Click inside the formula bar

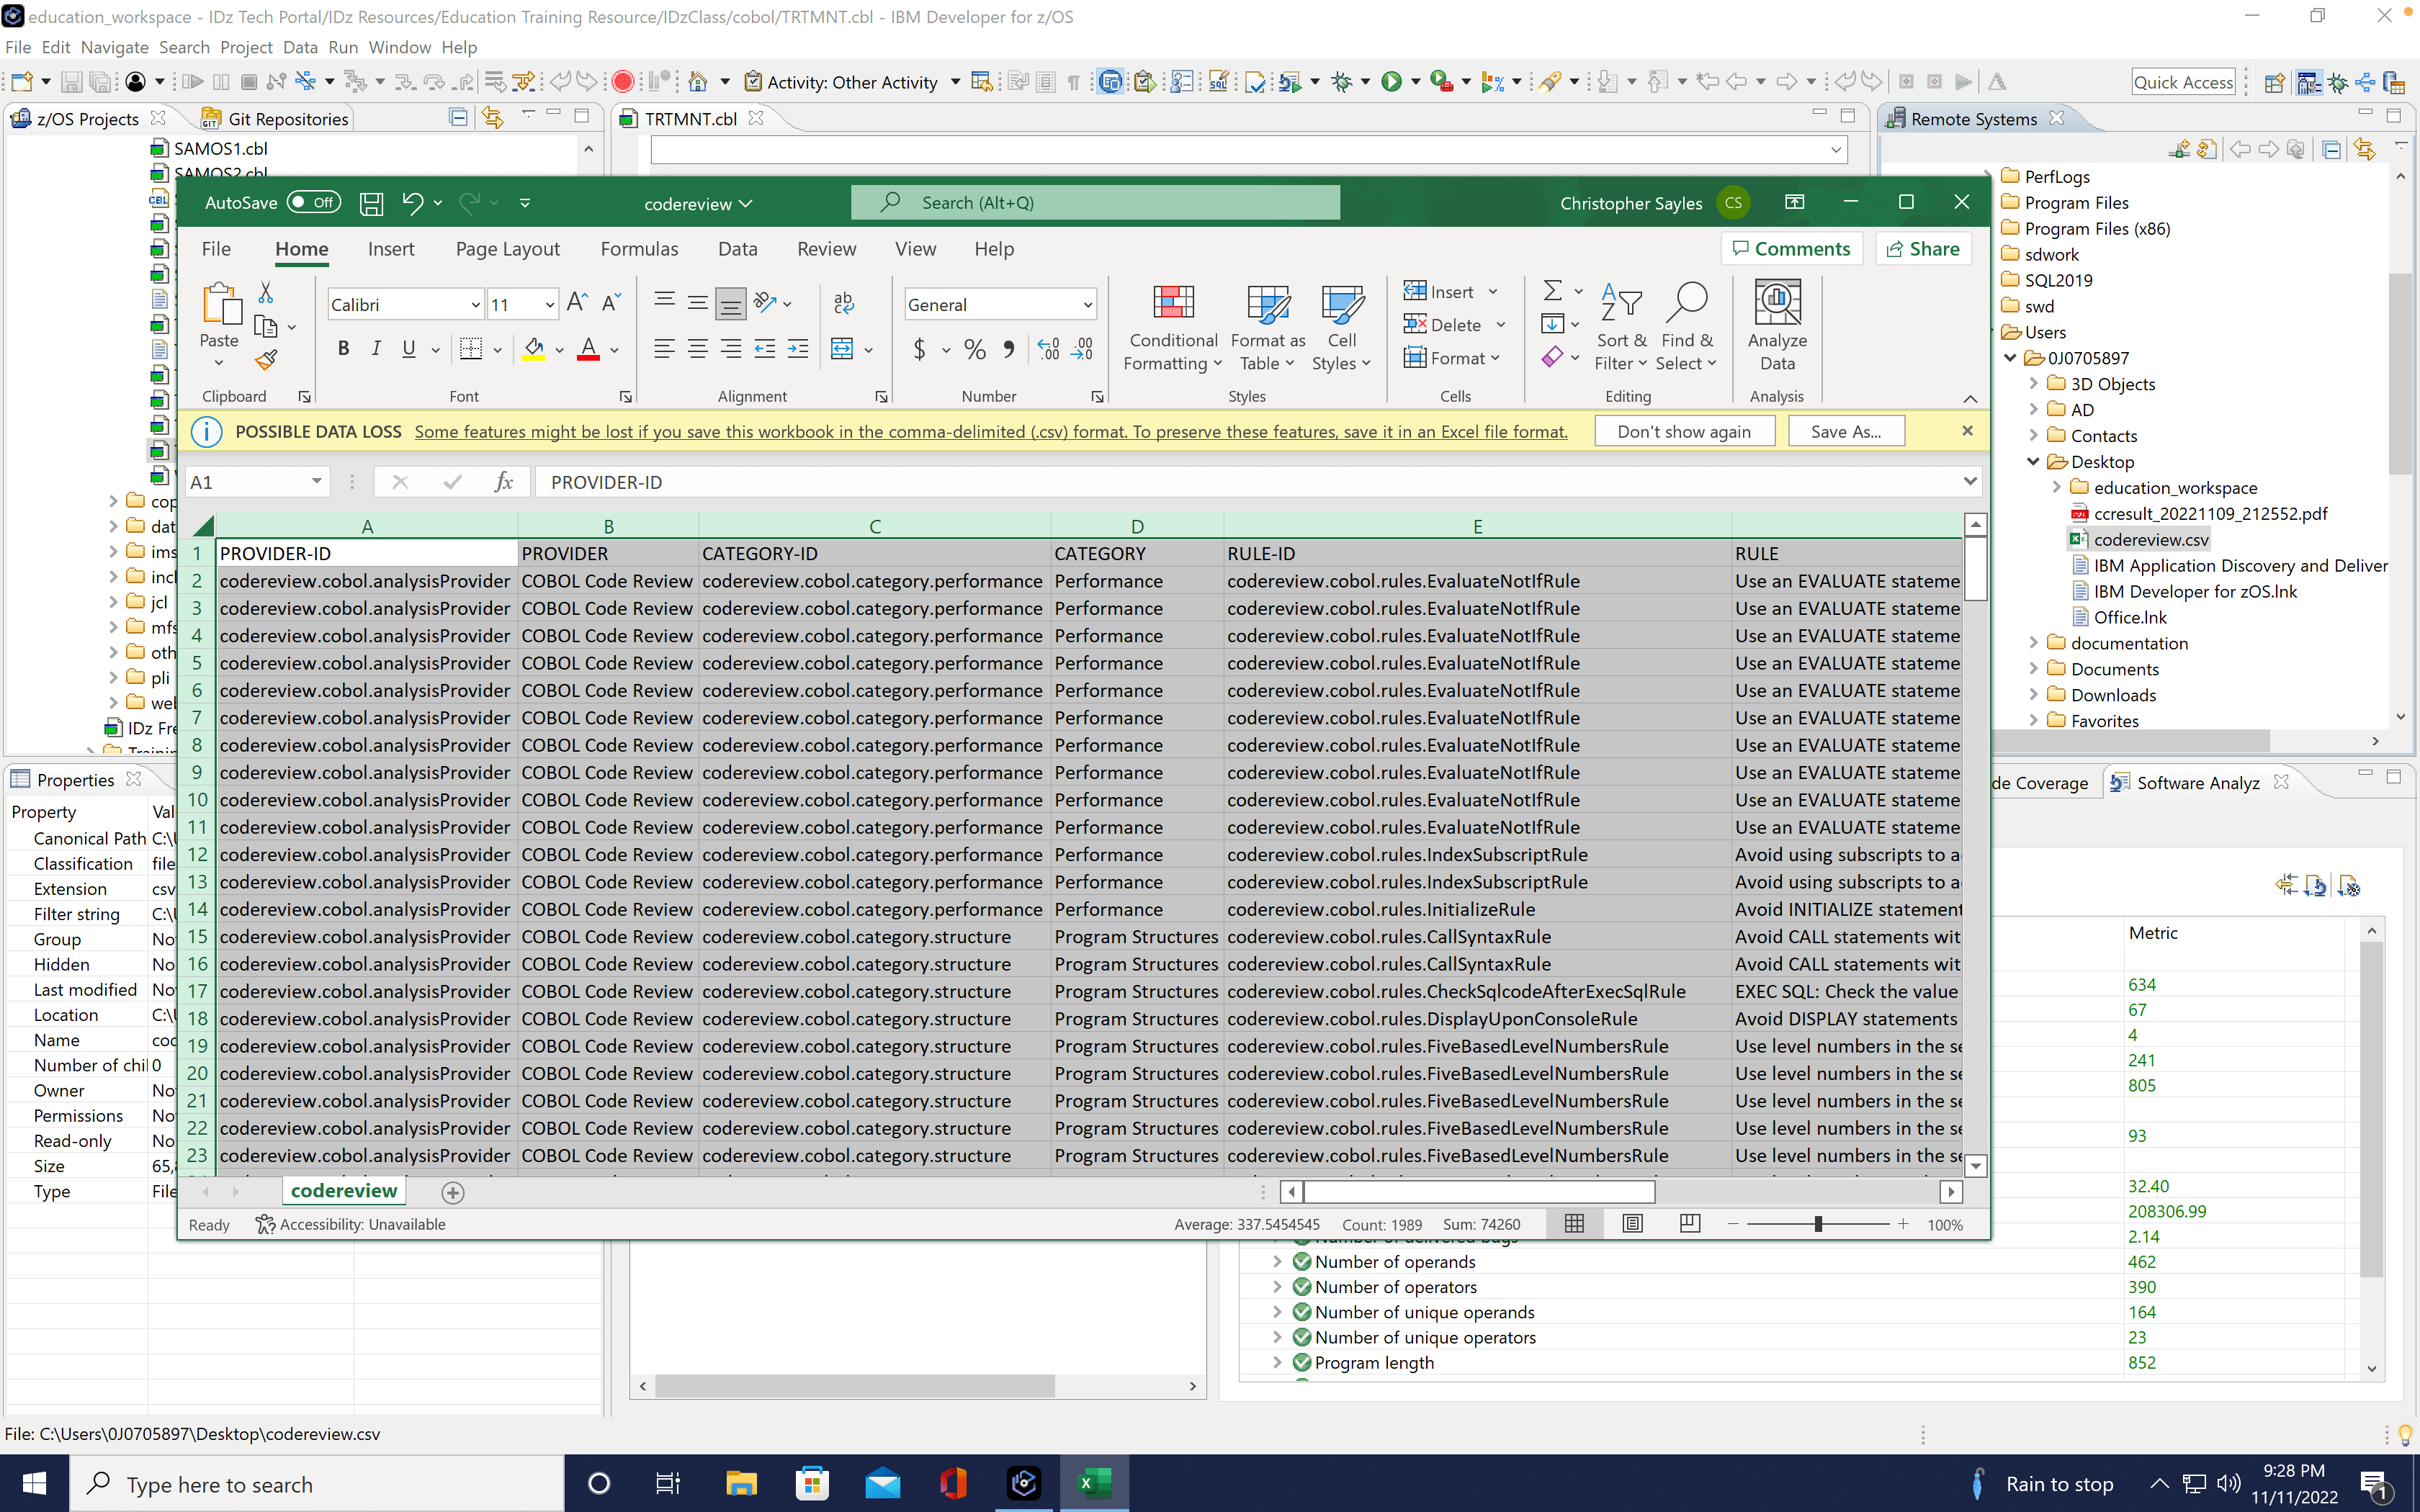pyautogui.click(x=1000, y=481)
